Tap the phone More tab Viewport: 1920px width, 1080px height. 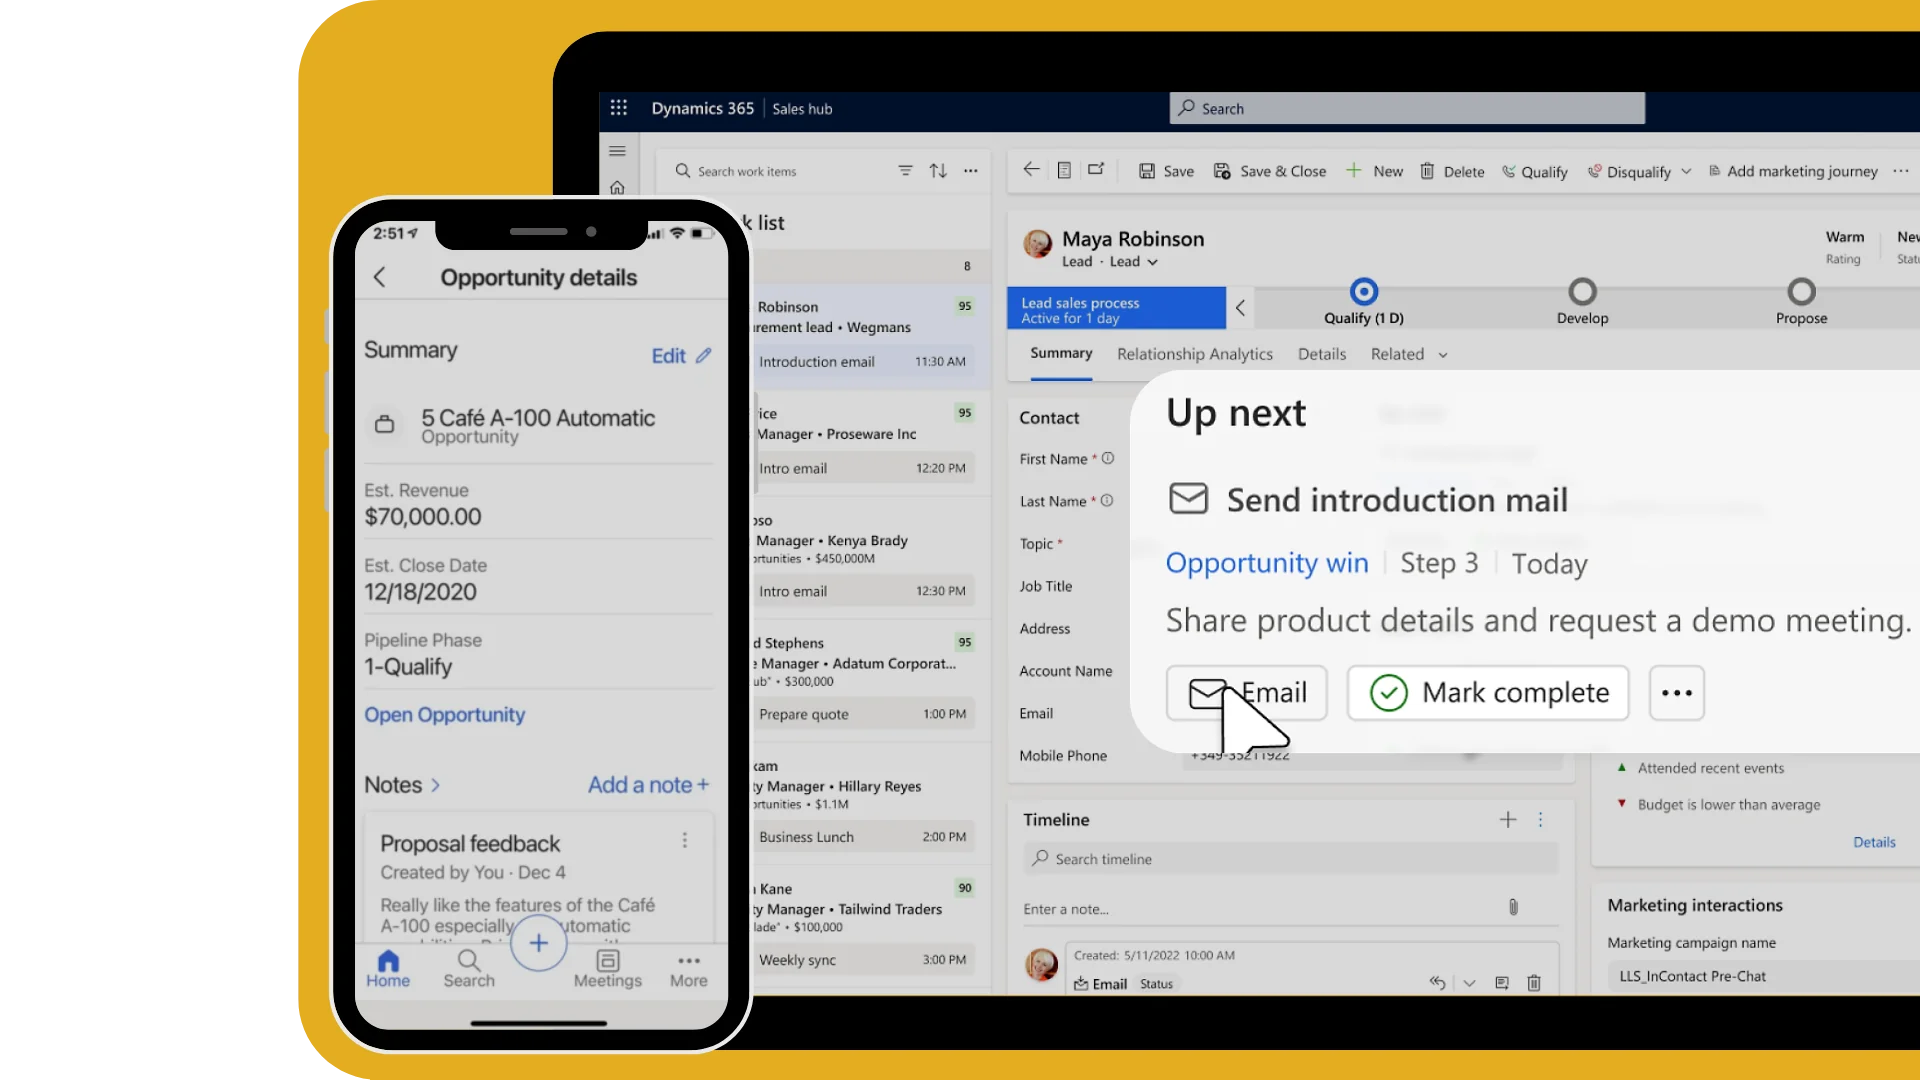tap(689, 968)
